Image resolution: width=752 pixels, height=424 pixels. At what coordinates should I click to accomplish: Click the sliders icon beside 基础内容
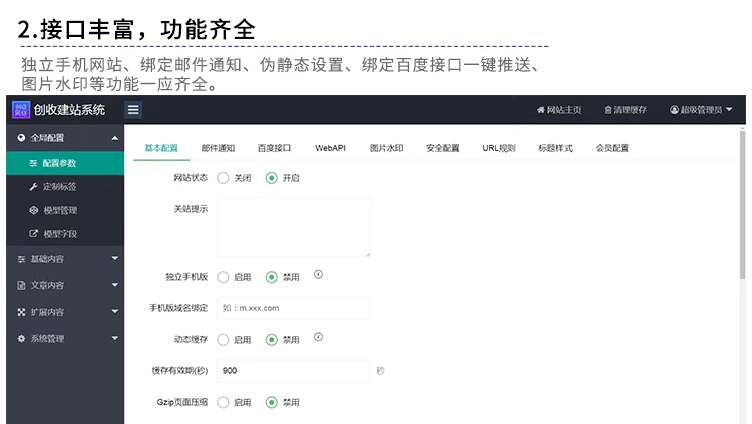(x=21, y=259)
